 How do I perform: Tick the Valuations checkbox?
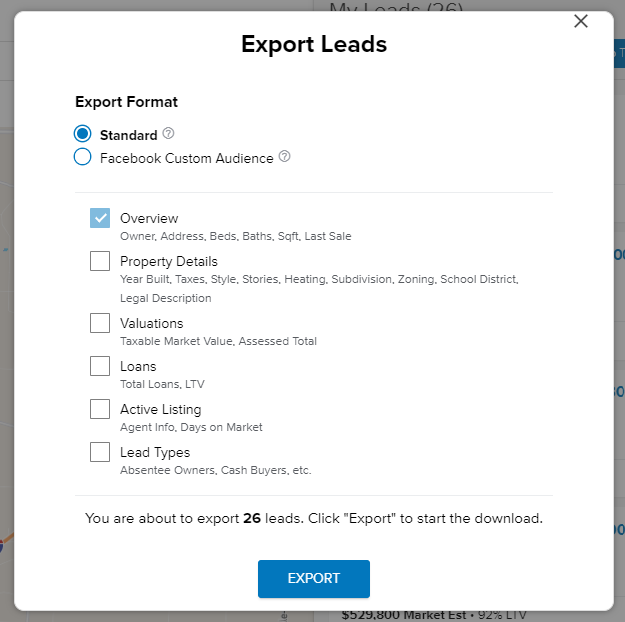tap(100, 323)
